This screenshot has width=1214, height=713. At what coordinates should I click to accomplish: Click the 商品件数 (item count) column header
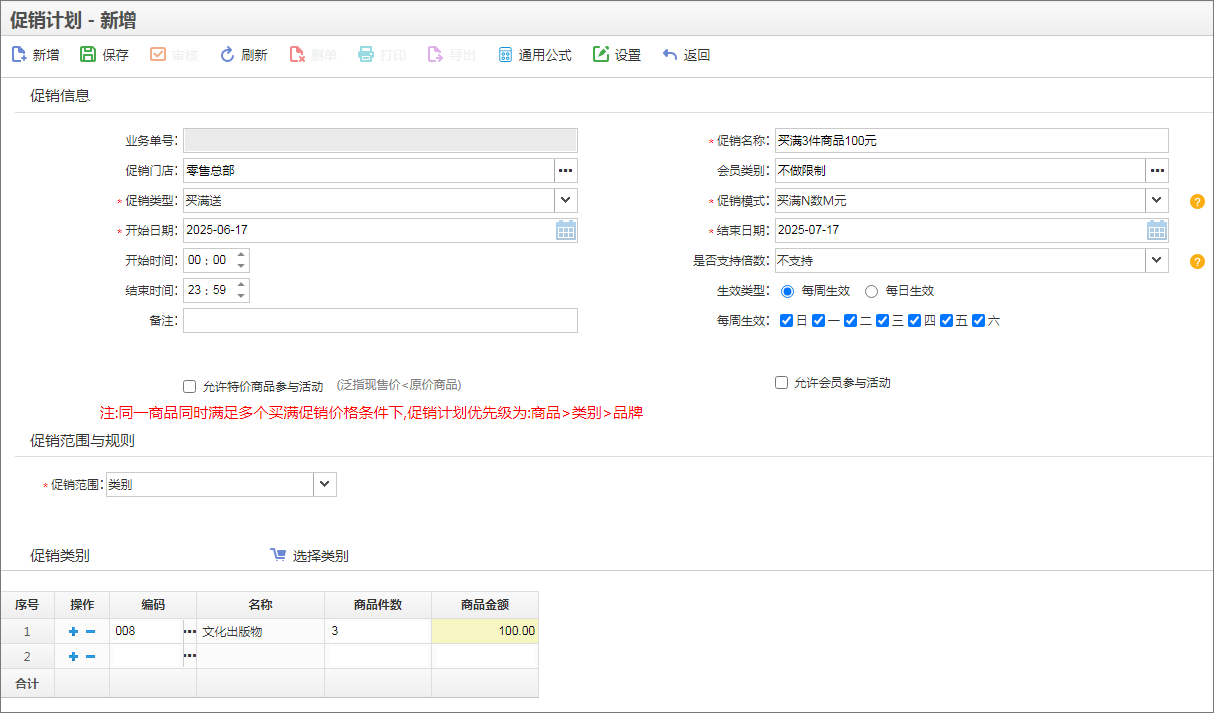pyautogui.click(x=378, y=605)
